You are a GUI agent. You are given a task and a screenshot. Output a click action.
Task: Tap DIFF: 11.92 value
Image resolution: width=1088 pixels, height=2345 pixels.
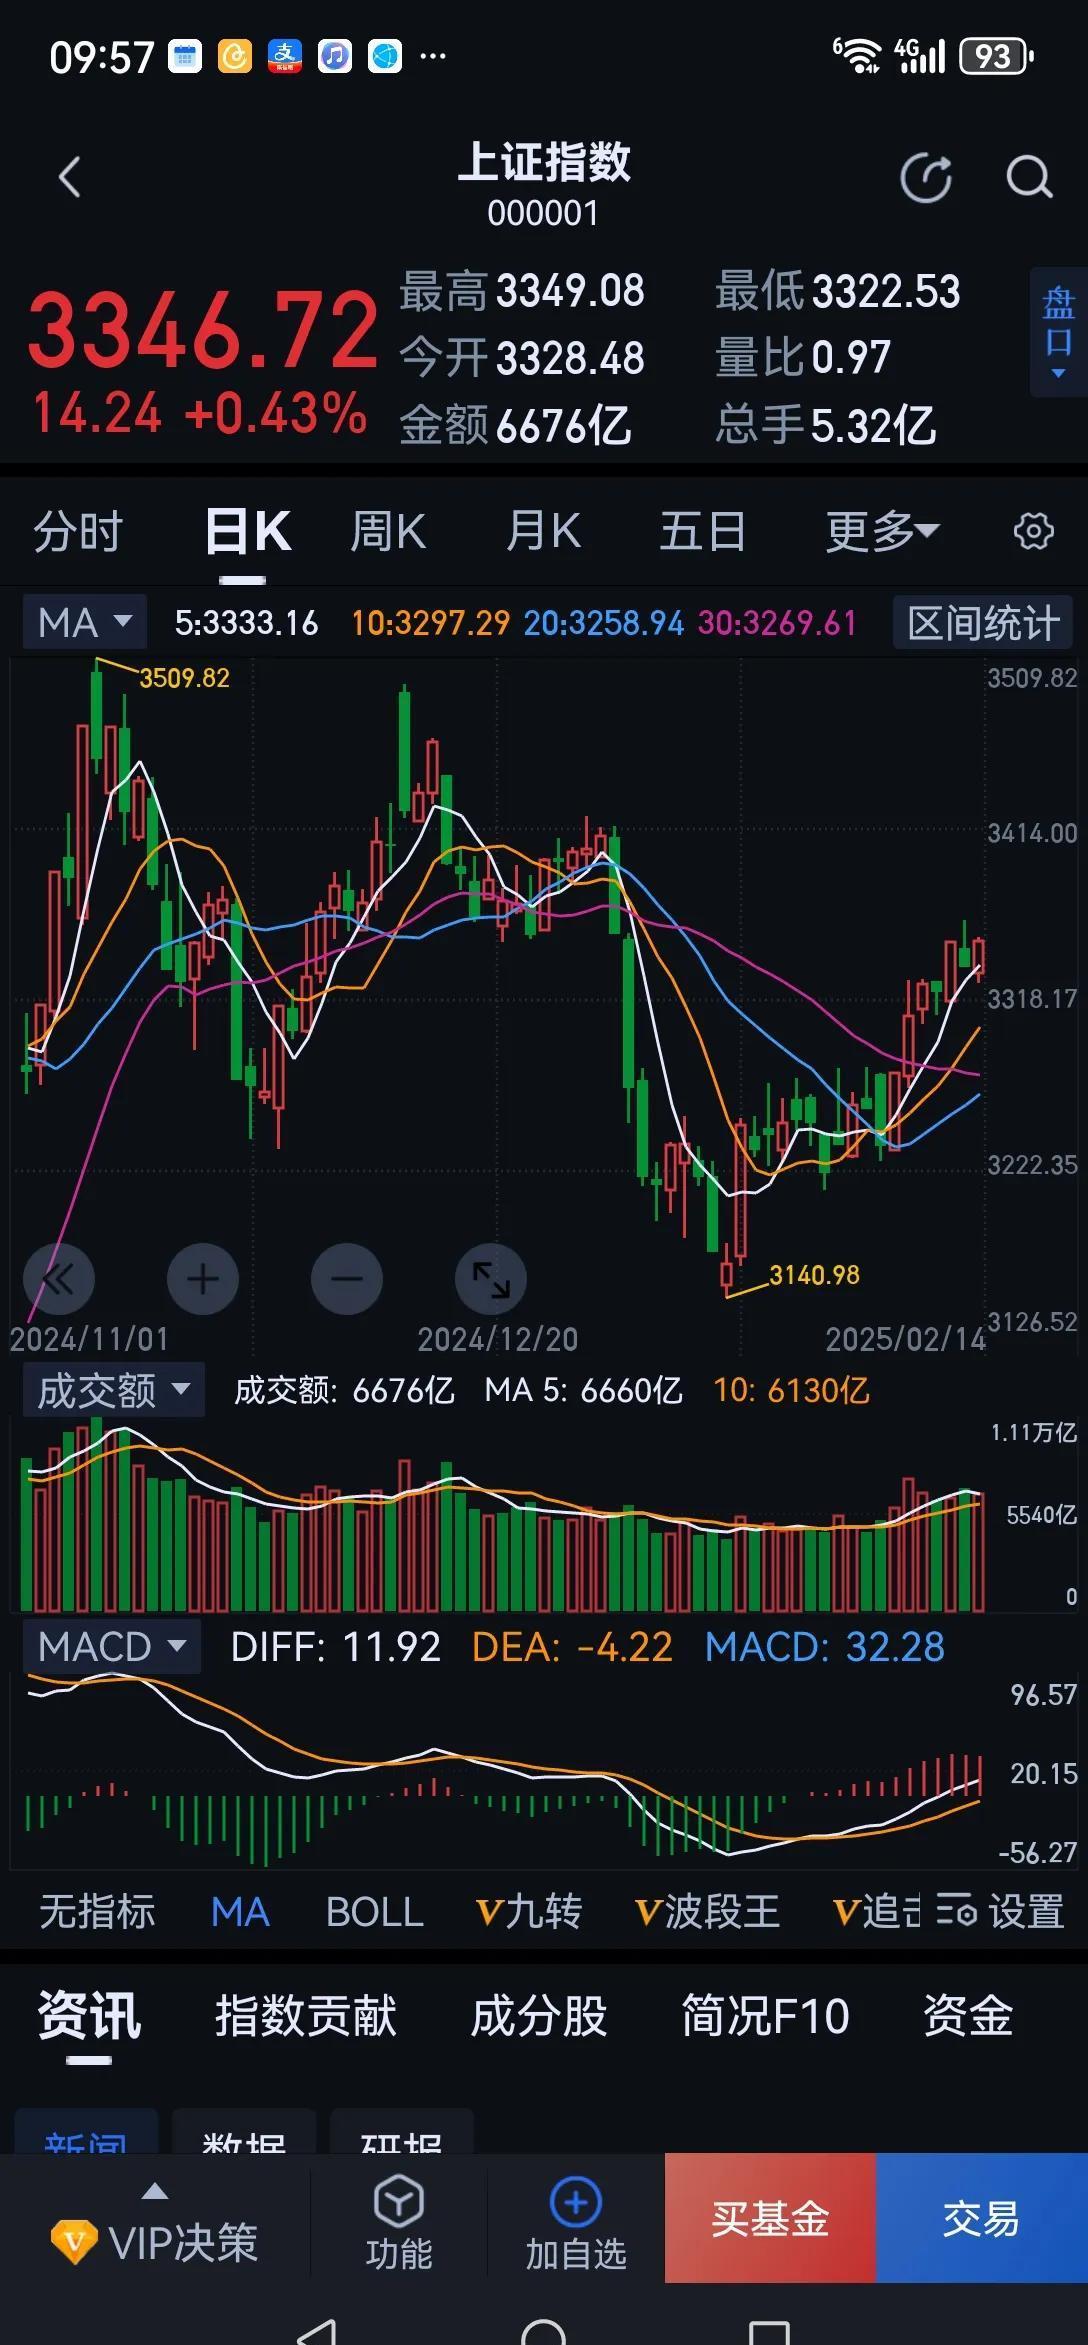click(x=335, y=1647)
